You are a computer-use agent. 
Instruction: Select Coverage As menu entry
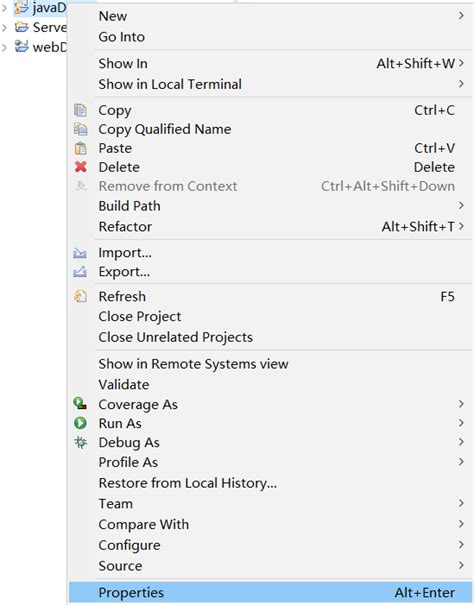point(270,404)
